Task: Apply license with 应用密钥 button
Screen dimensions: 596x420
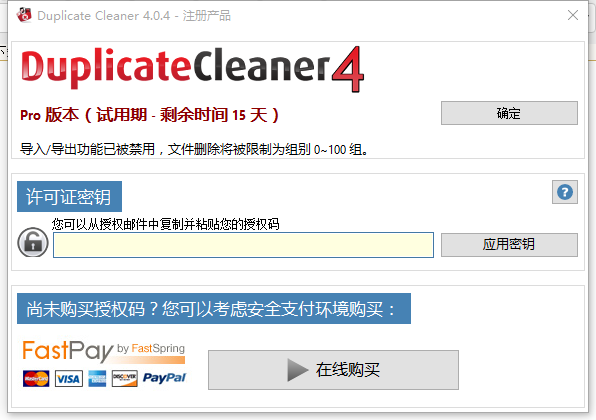Action: (509, 244)
